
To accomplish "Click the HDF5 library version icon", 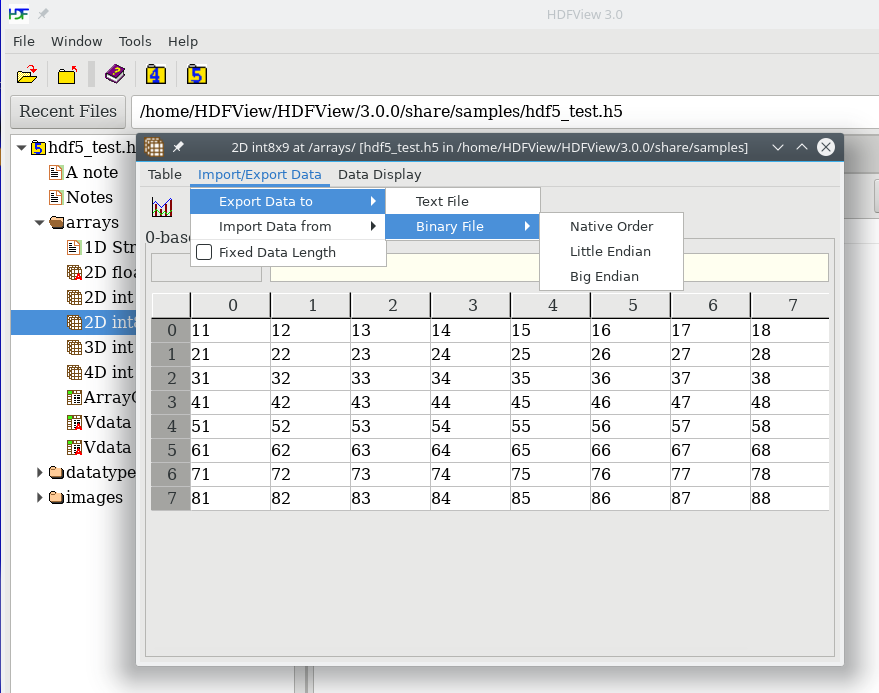I will pyautogui.click(x=197, y=75).
